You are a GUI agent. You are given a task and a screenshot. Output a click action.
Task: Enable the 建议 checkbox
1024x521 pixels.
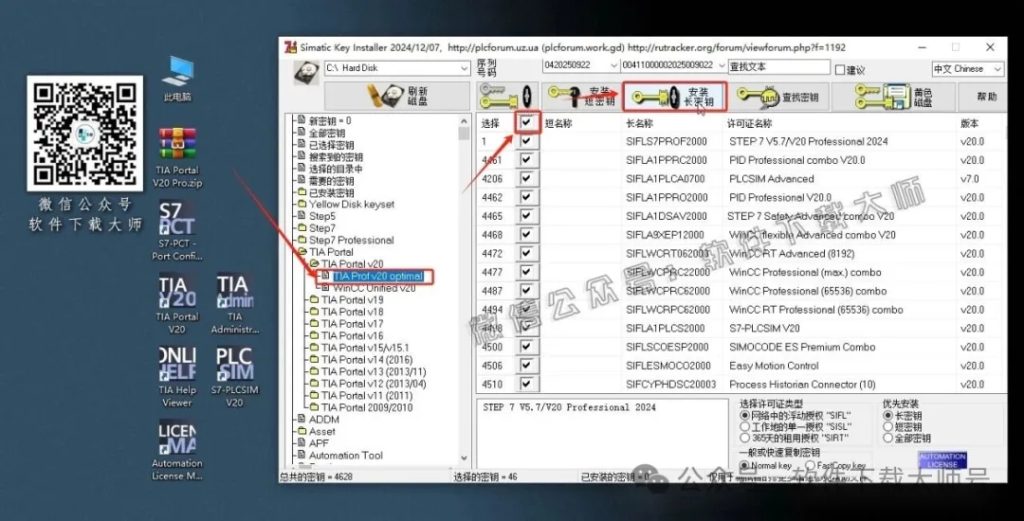840,69
